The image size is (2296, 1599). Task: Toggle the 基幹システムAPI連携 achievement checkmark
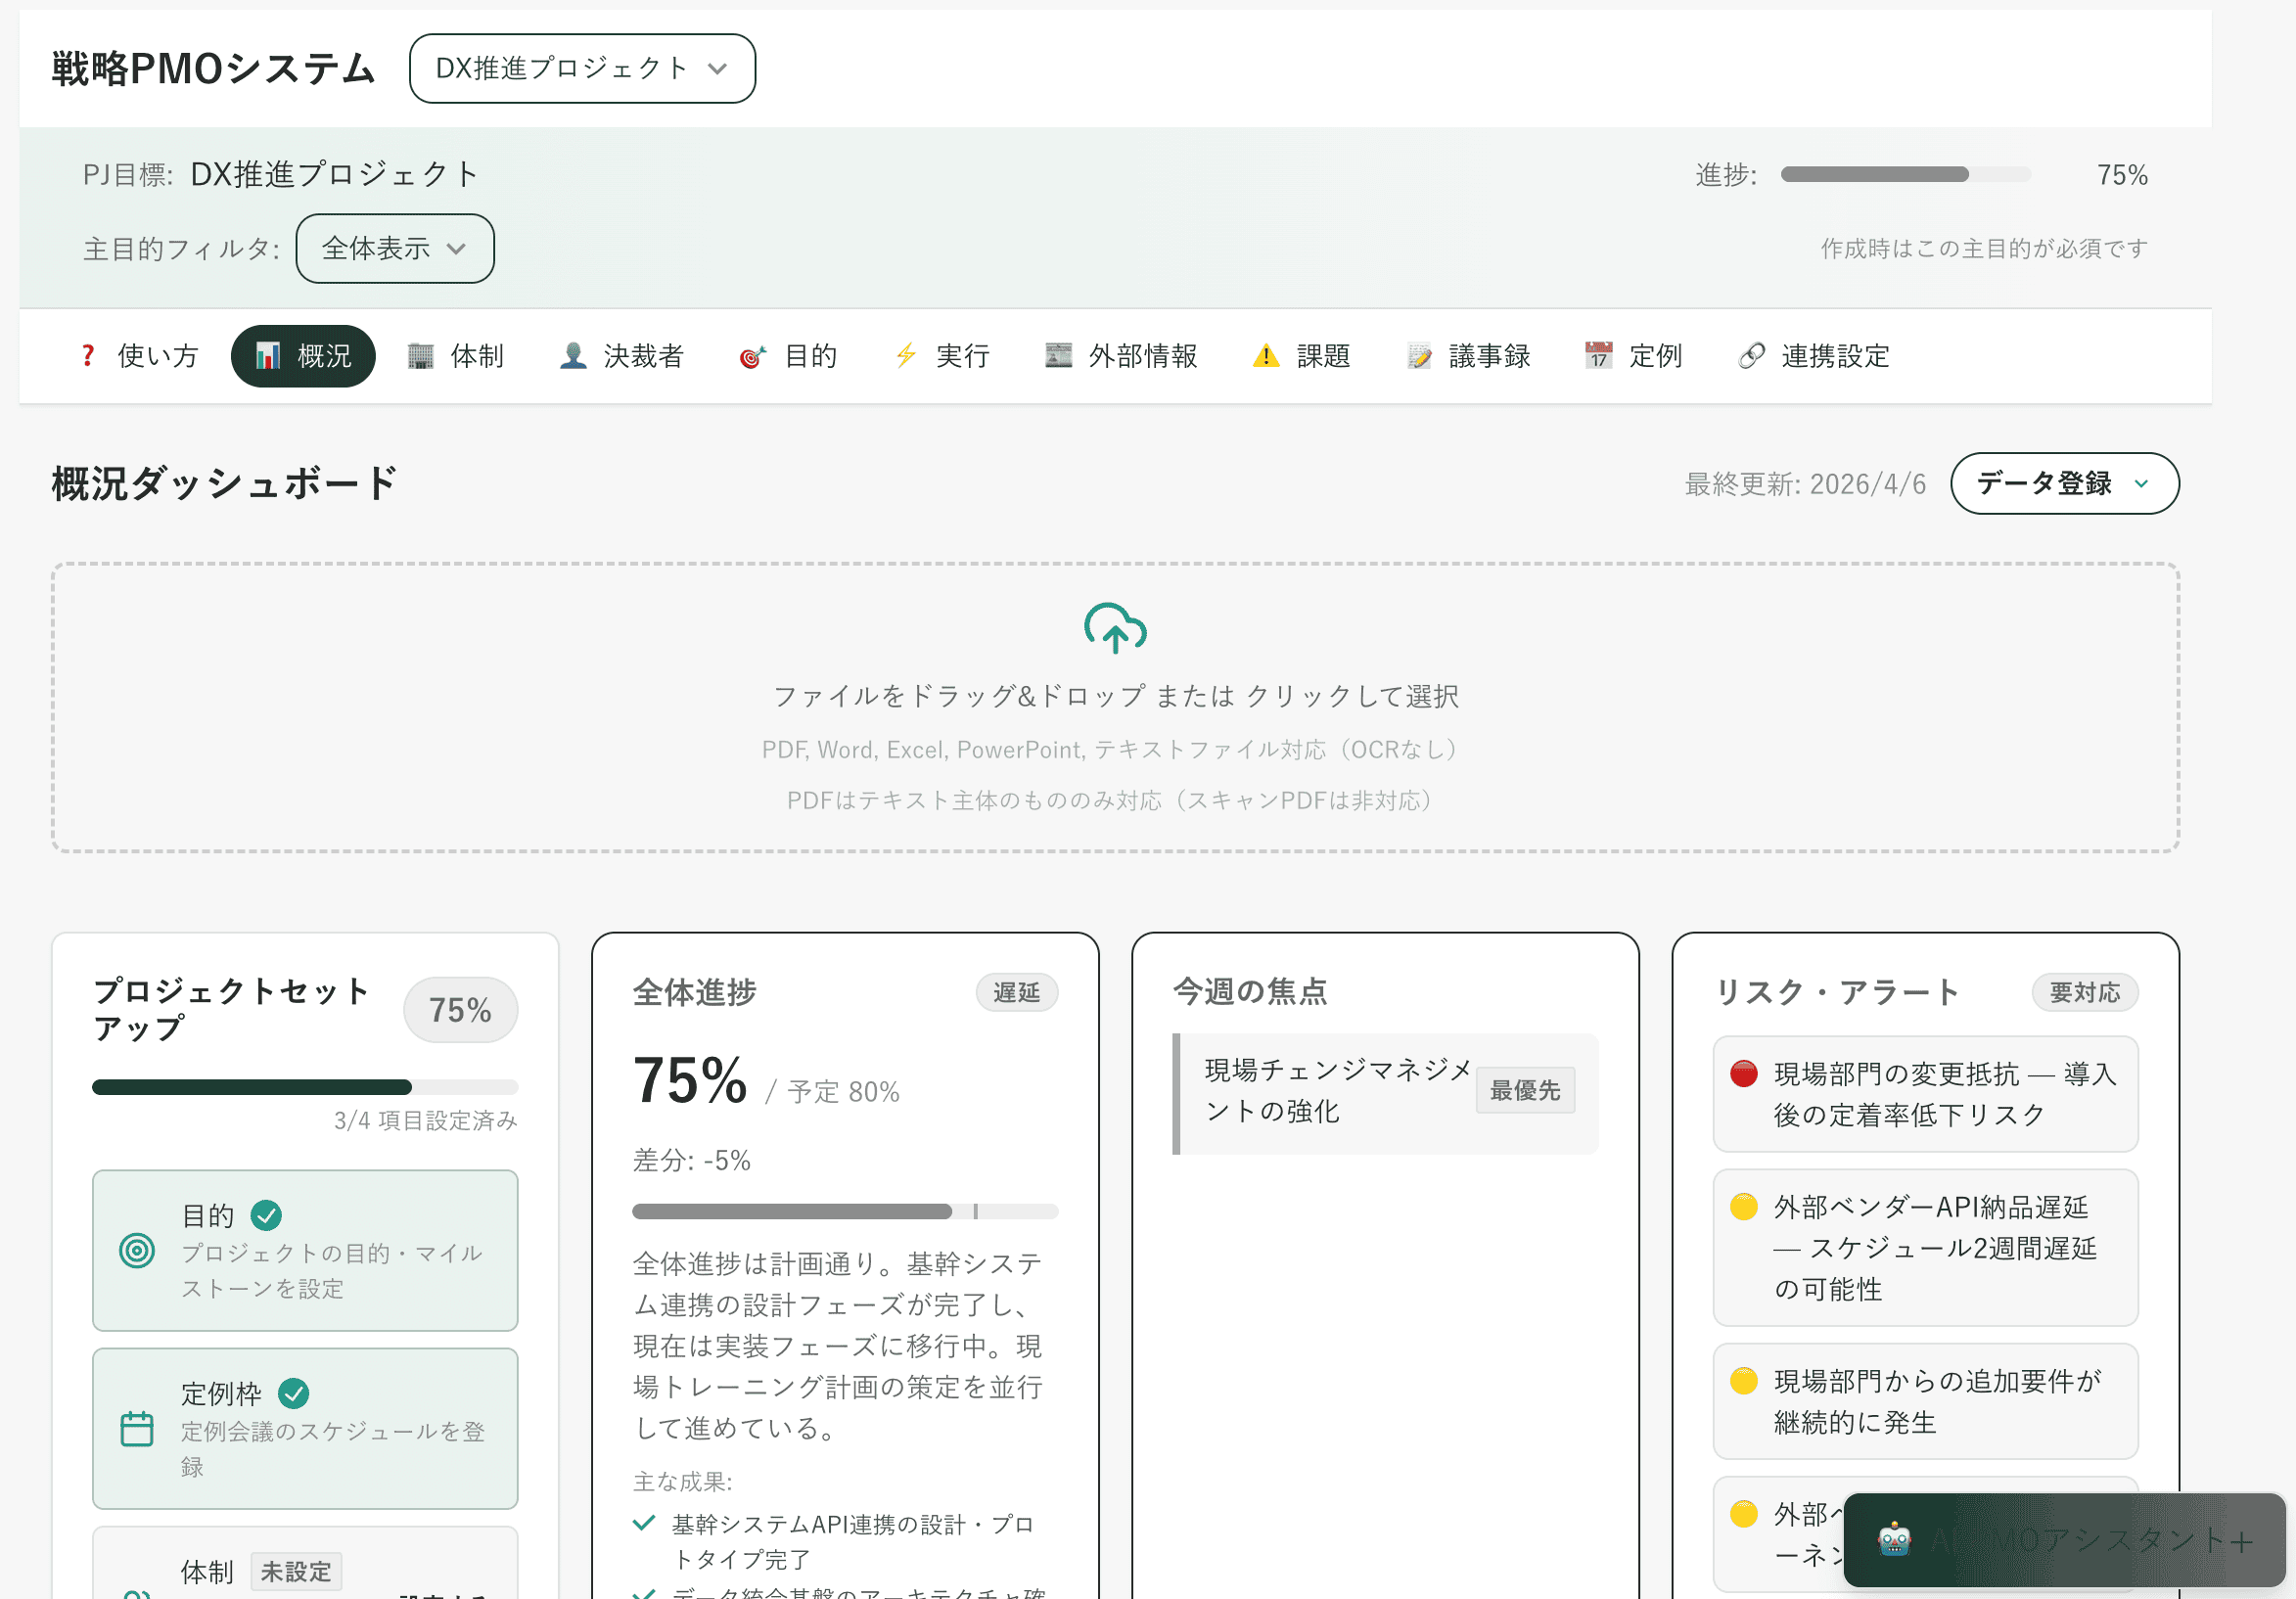[x=644, y=1522]
